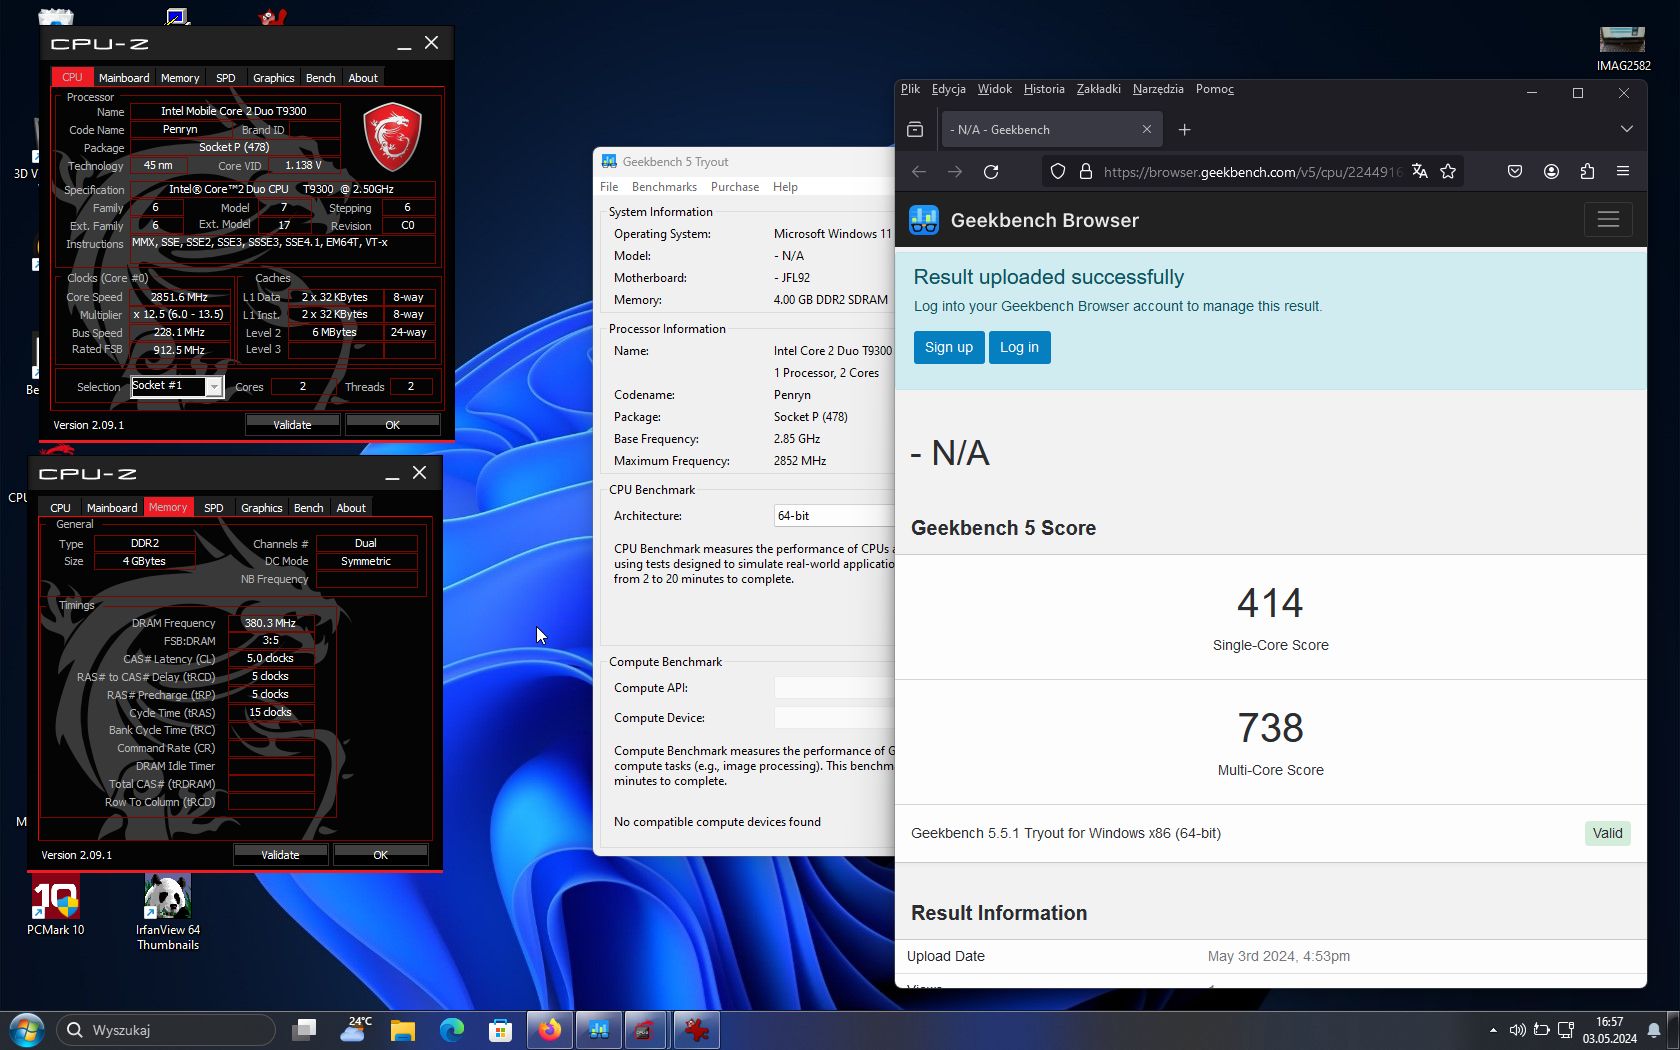The height and width of the screenshot is (1050, 1680).
Task: Click the Firefox address bar URL
Action: pyautogui.click(x=1252, y=172)
